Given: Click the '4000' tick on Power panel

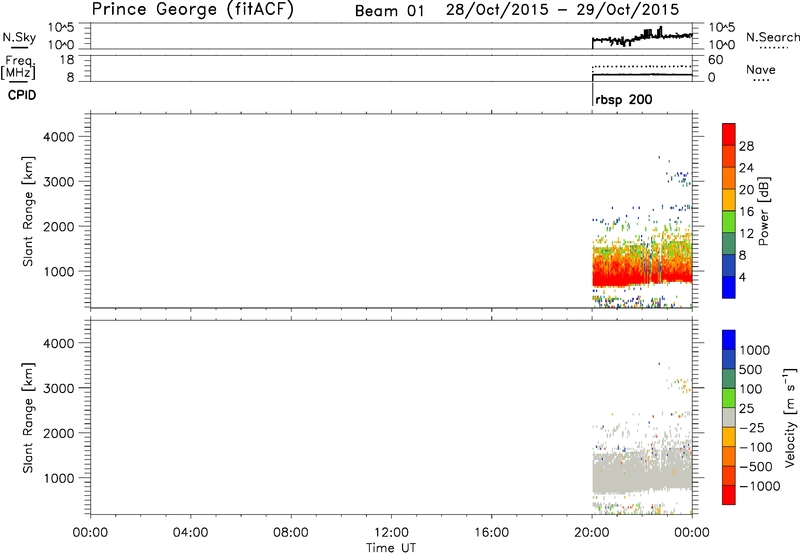Looking at the screenshot, I should 59,137.
